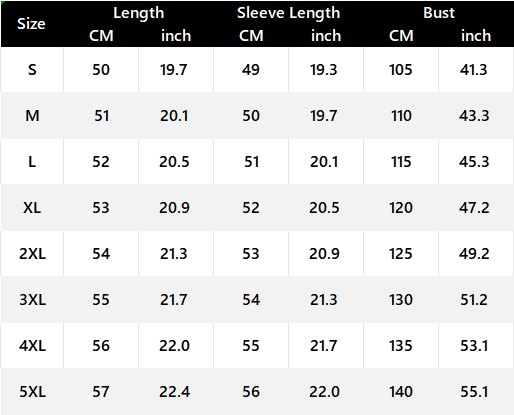
Task: Select the 3XL size row label
Action: click(x=32, y=300)
